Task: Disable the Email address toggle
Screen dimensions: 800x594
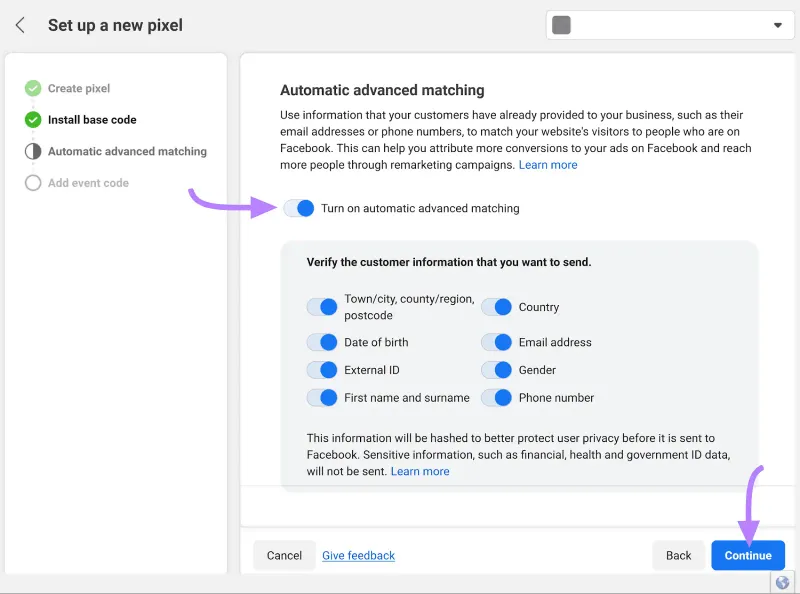Action: (x=498, y=342)
